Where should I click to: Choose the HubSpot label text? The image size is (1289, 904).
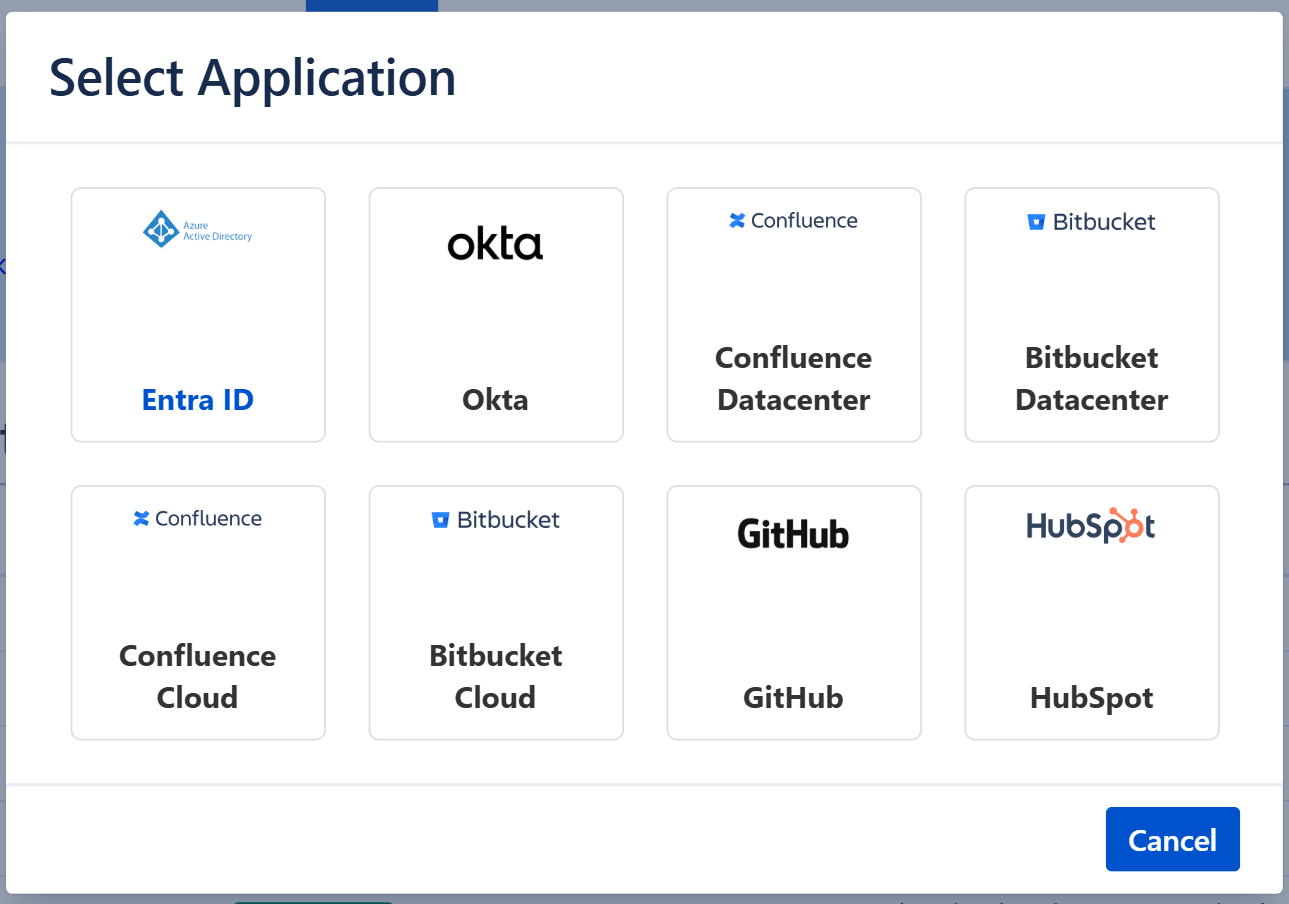click(1091, 697)
